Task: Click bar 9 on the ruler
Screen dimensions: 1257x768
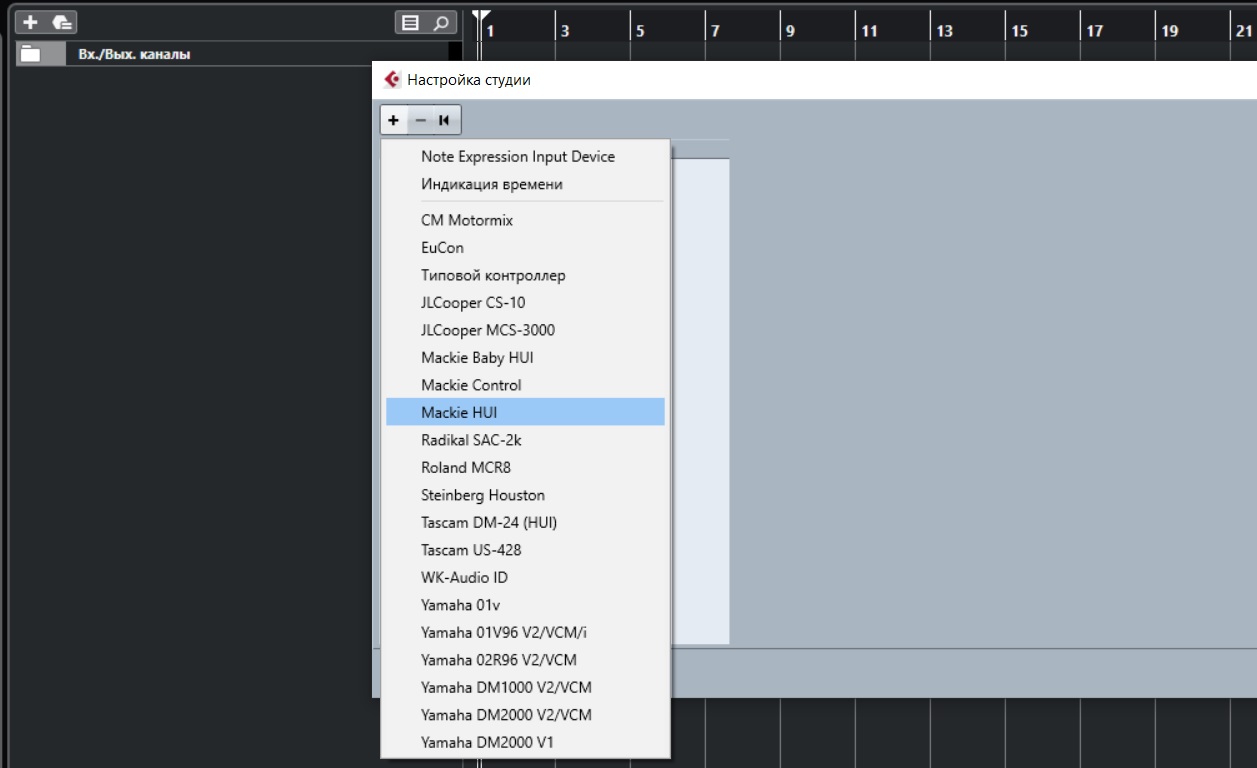Action: tap(790, 31)
